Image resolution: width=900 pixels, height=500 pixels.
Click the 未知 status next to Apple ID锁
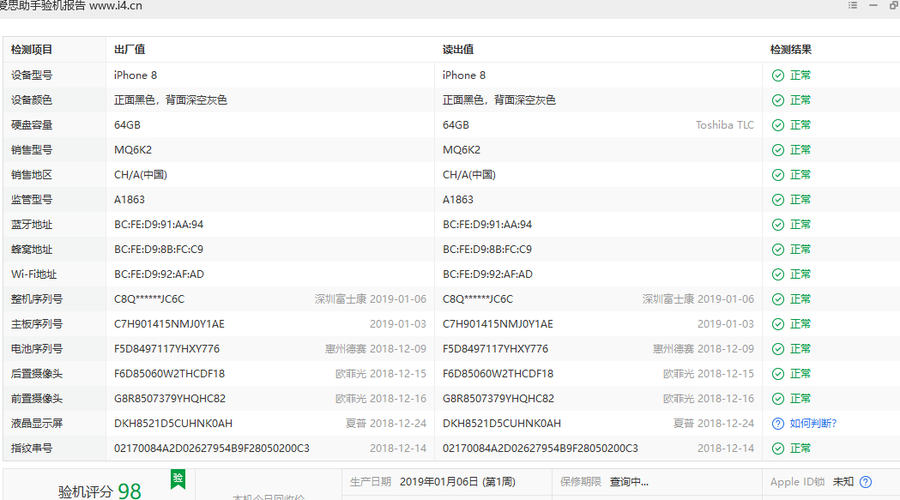[x=843, y=482]
